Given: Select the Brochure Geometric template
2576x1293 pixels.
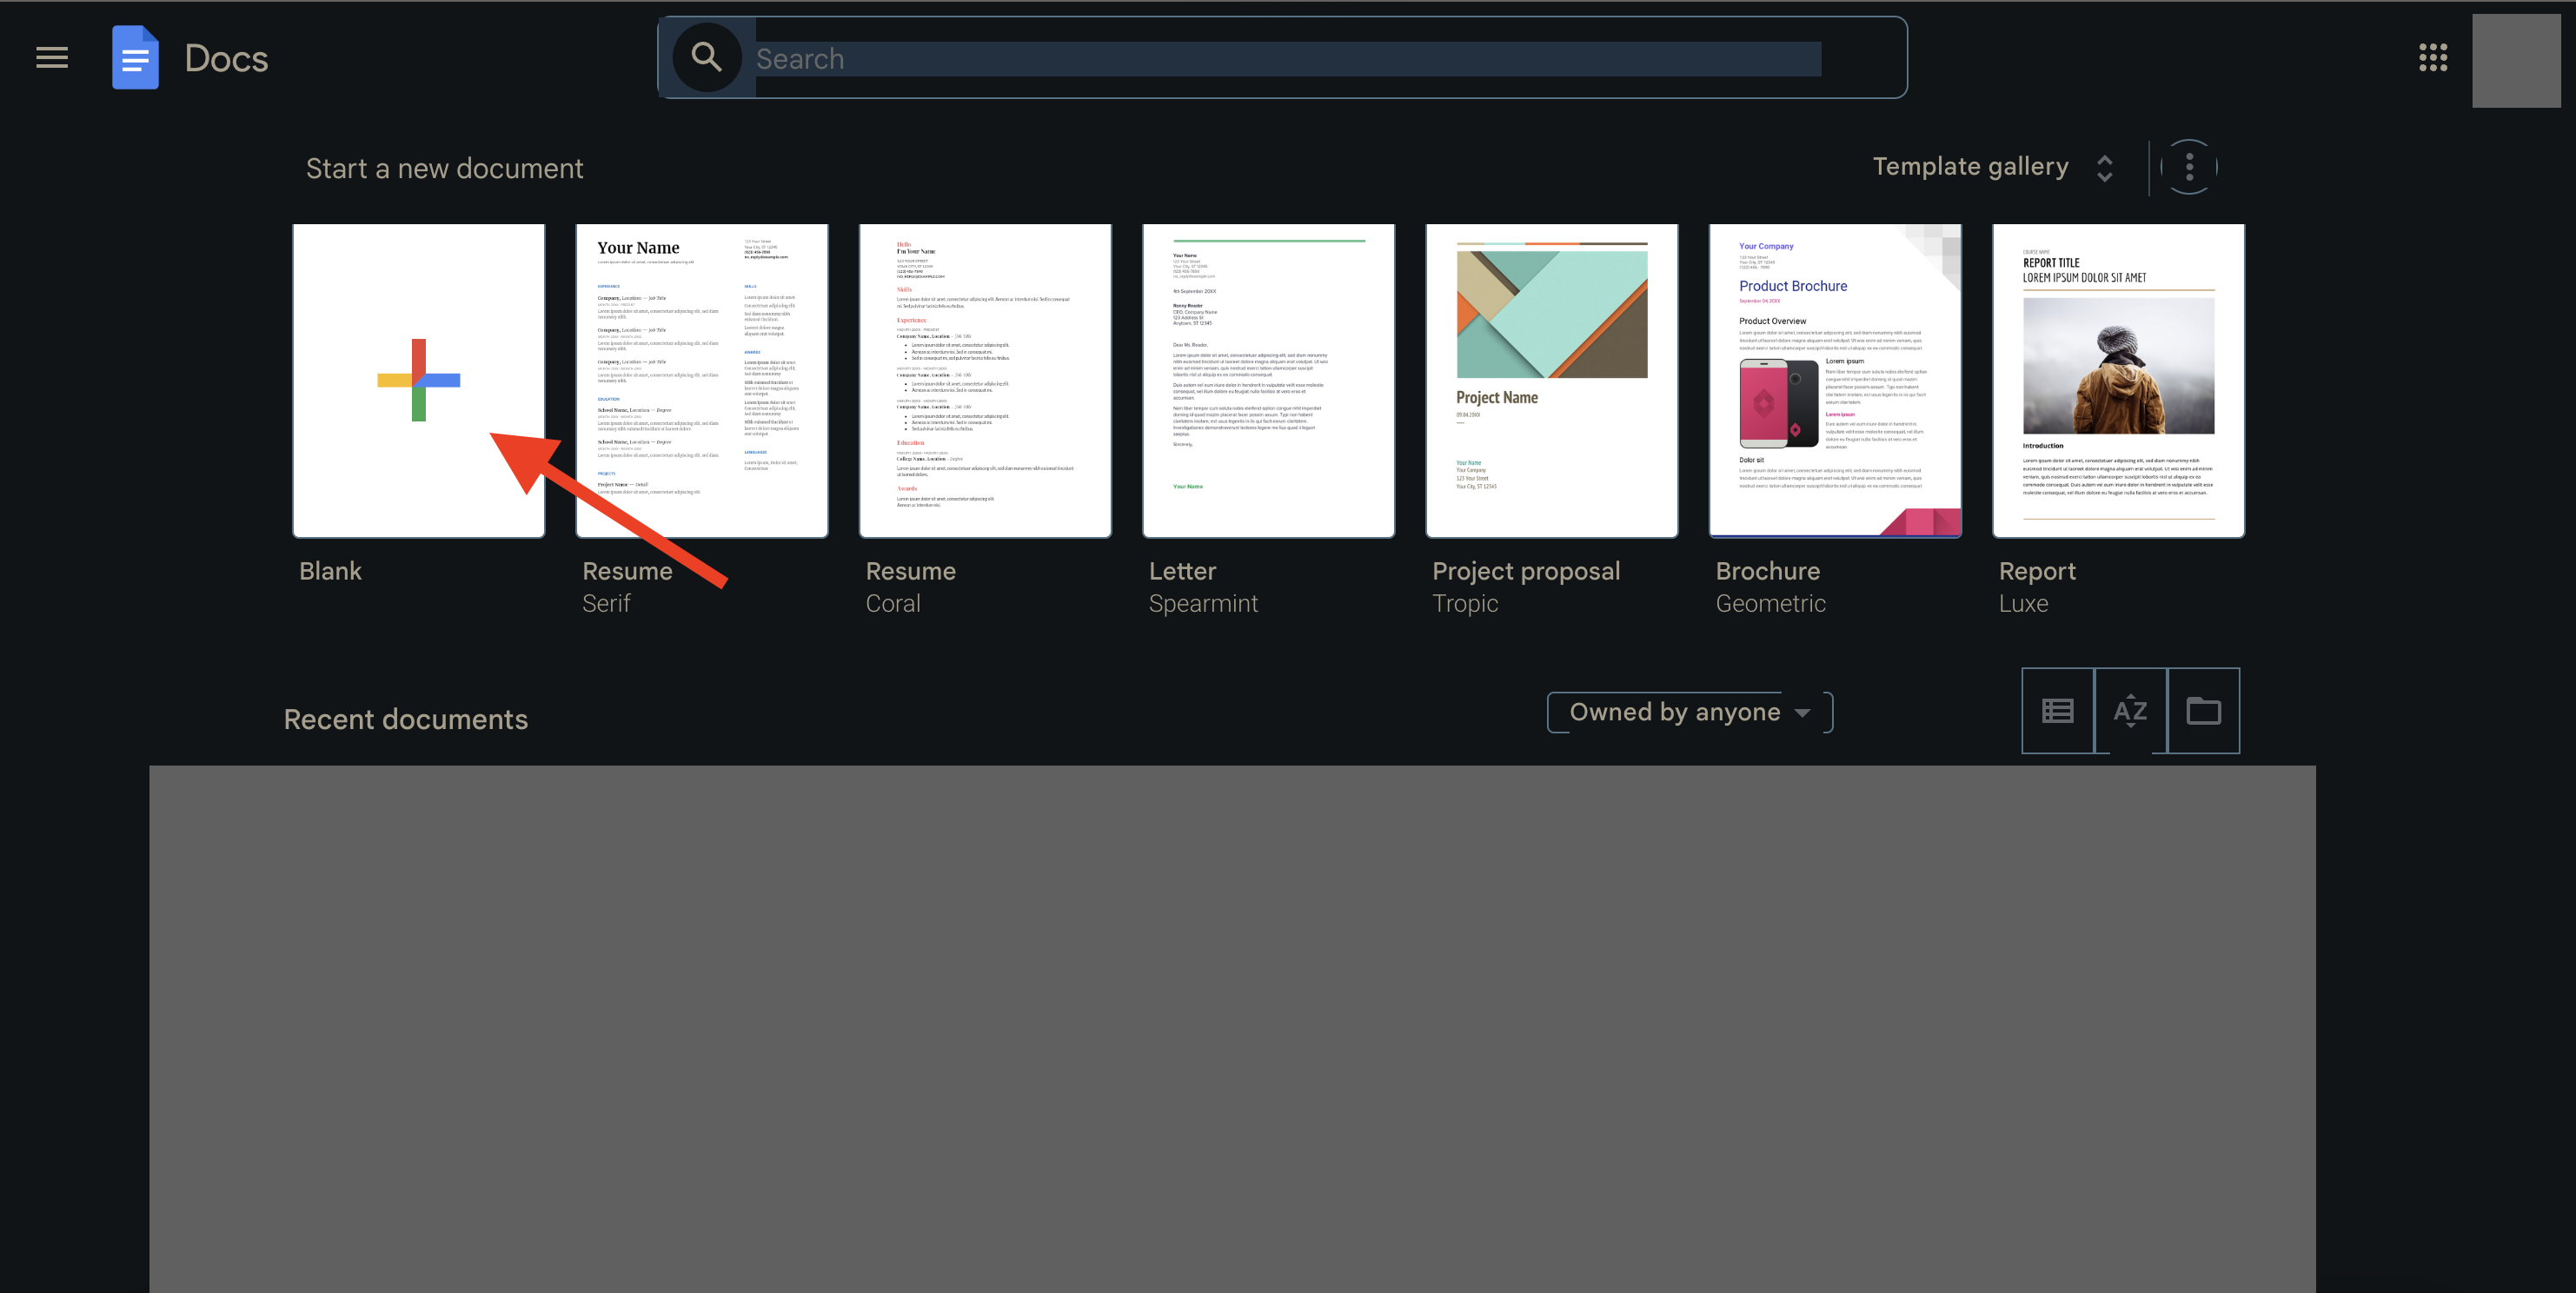Looking at the screenshot, I should (1834, 380).
